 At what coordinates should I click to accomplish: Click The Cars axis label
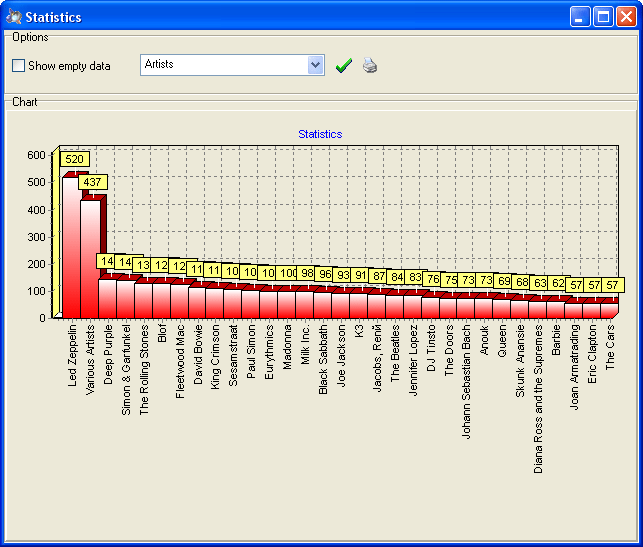click(611, 347)
